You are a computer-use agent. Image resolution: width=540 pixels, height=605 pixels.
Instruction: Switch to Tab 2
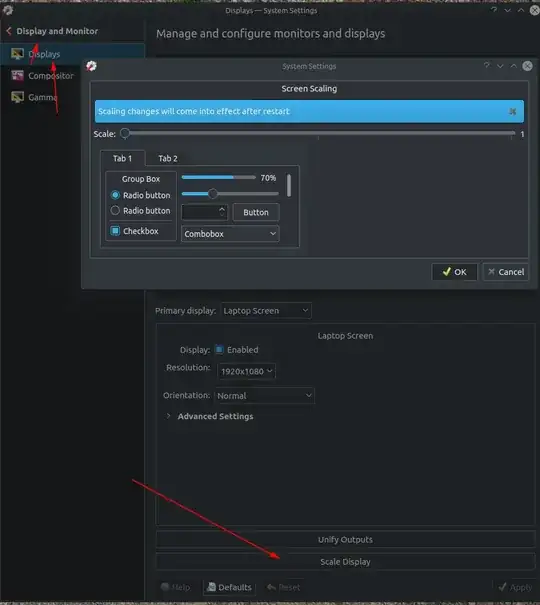[x=168, y=158]
